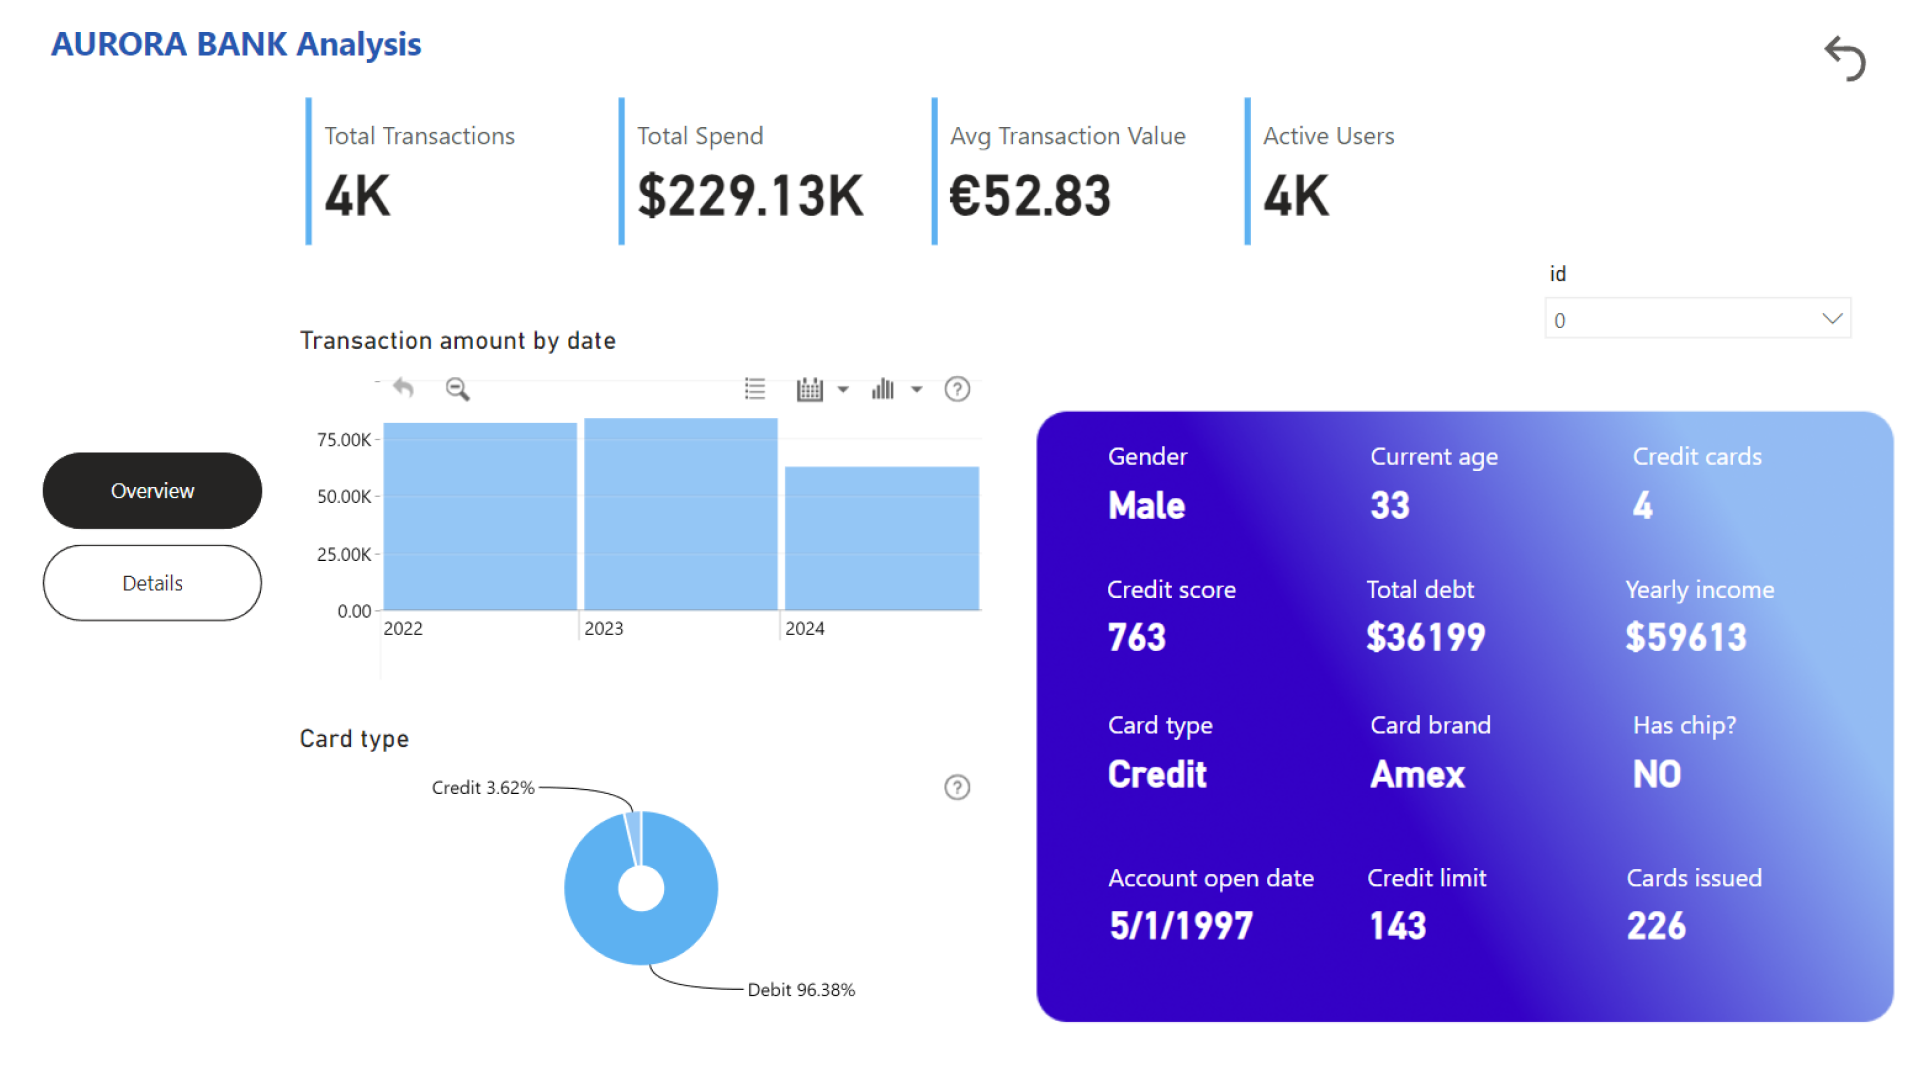Click the 'AURORA BANK Analysis' title
The image size is (1920, 1080).
click(x=236, y=44)
